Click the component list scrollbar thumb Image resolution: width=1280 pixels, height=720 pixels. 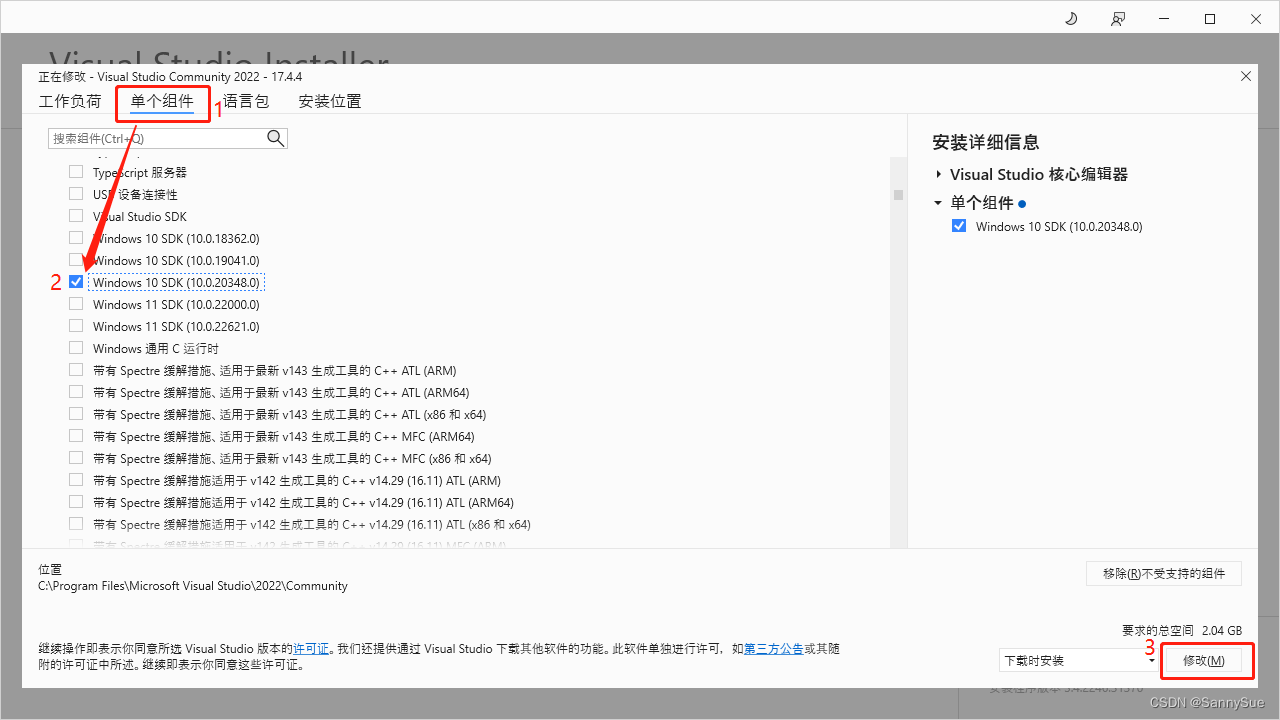[x=898, y=195]
